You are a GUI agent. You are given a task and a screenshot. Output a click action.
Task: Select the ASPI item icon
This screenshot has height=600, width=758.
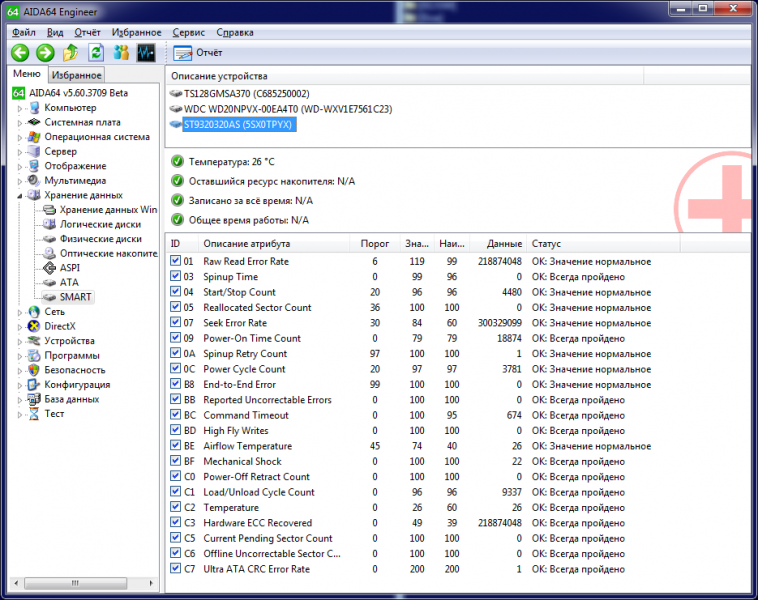tap(49, 267)
